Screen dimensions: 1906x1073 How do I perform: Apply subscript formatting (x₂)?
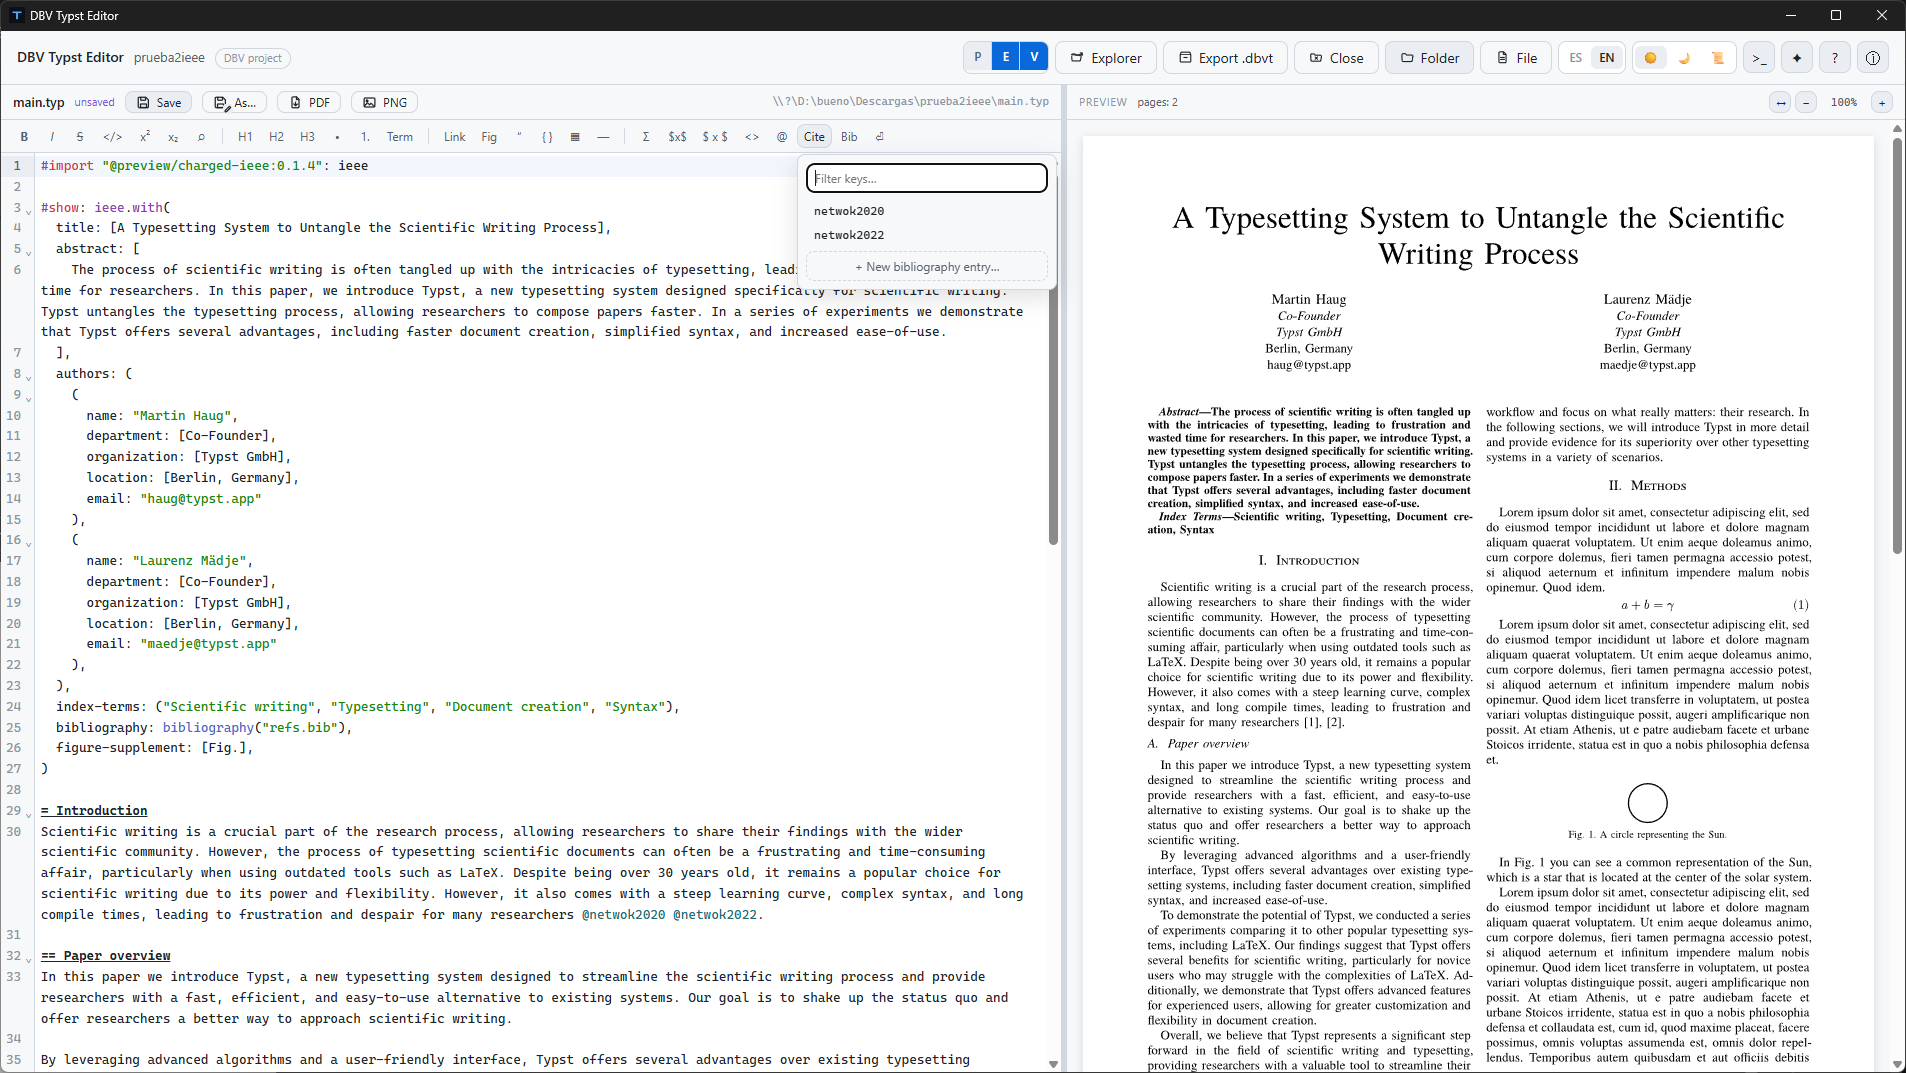(173, 137)
